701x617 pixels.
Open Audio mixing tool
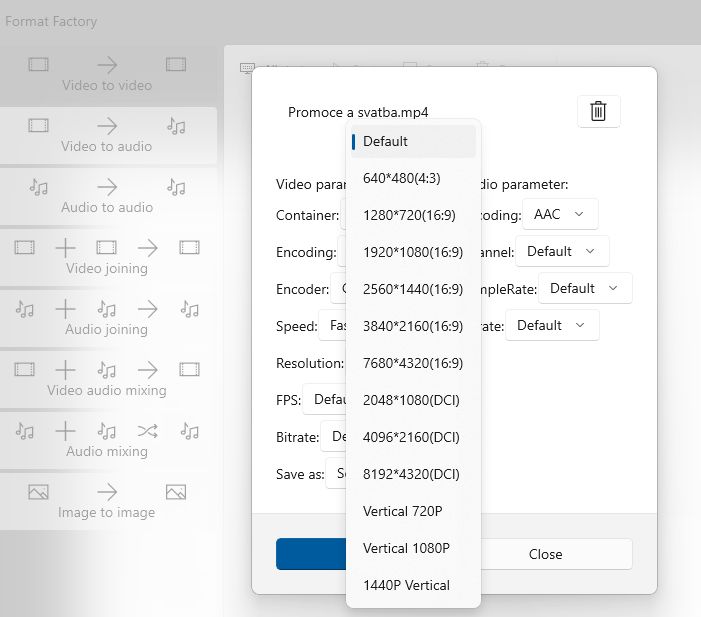tap(107, 441)
